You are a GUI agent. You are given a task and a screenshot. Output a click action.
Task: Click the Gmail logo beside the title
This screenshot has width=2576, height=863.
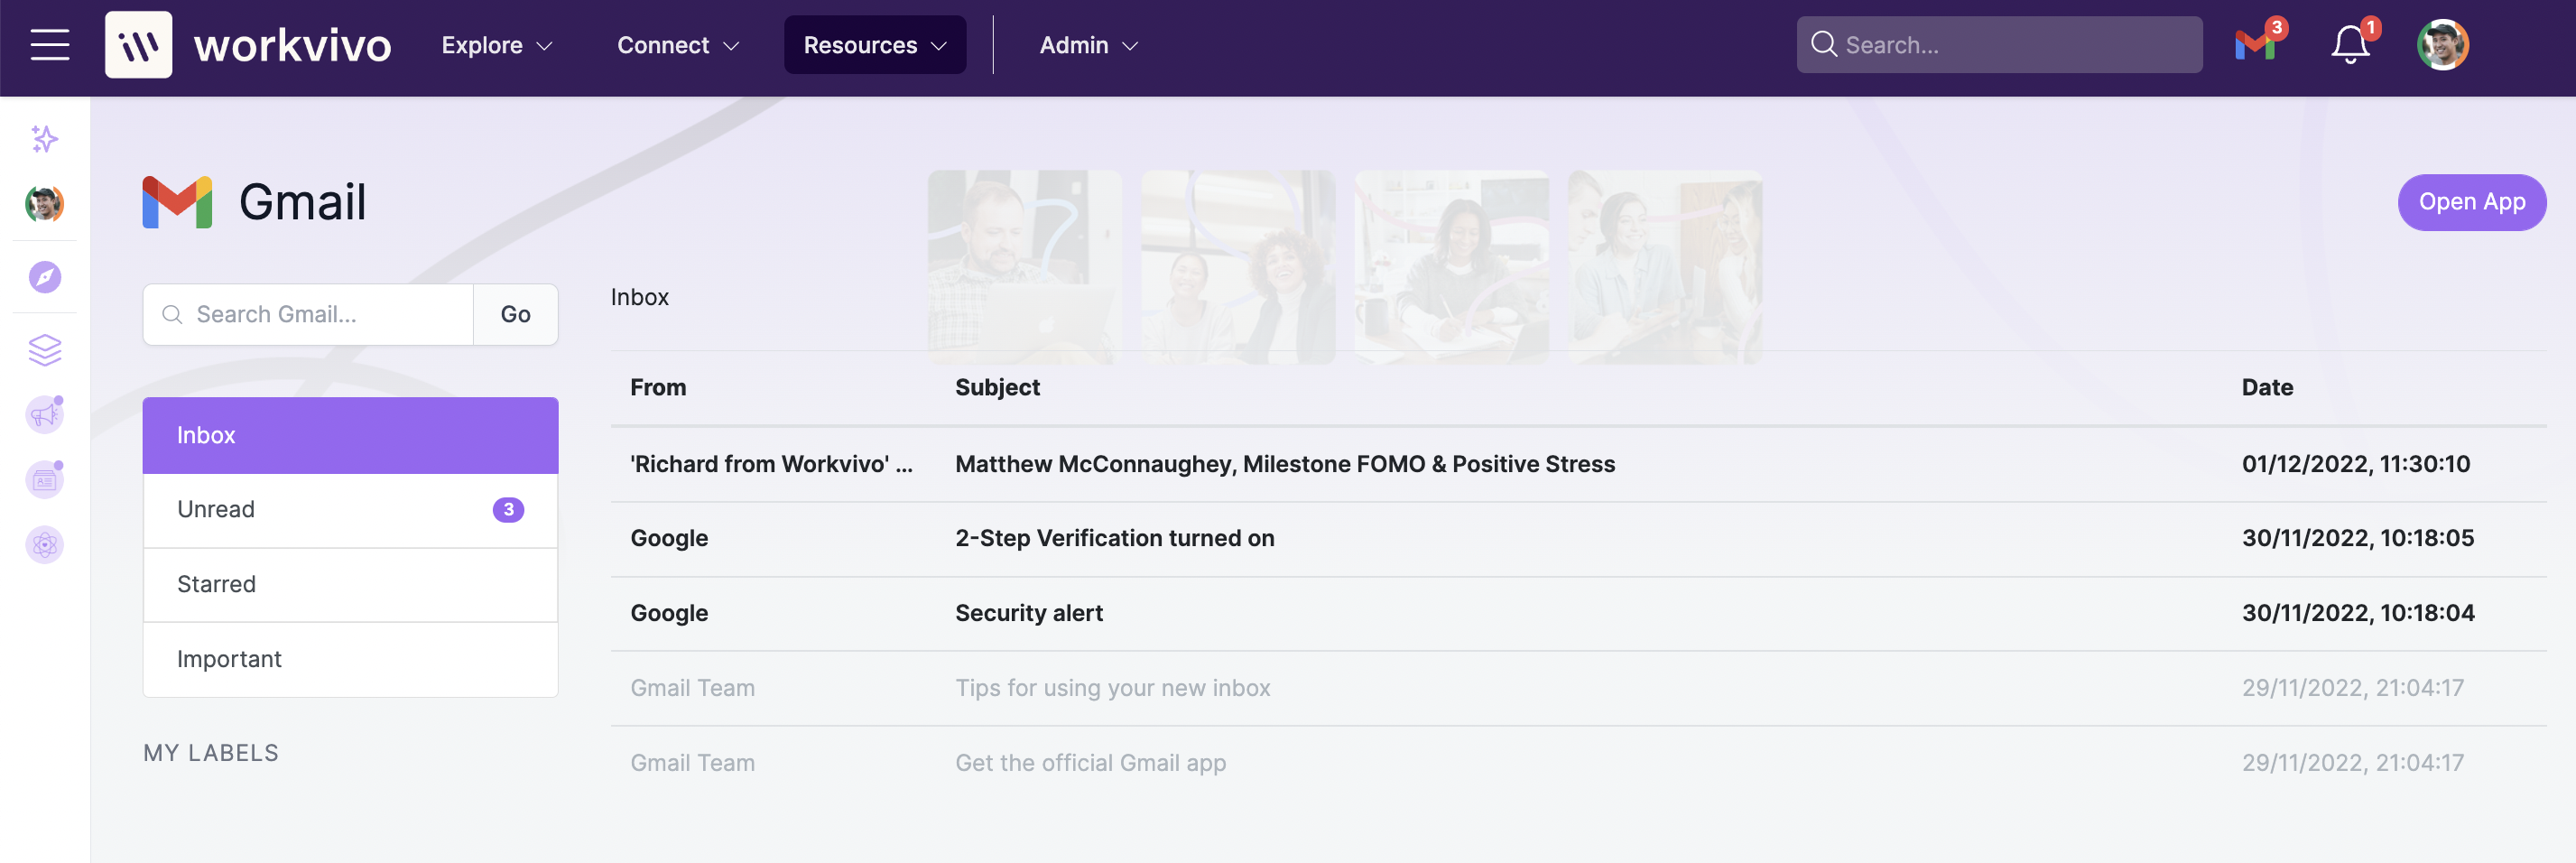pos(177,202)
